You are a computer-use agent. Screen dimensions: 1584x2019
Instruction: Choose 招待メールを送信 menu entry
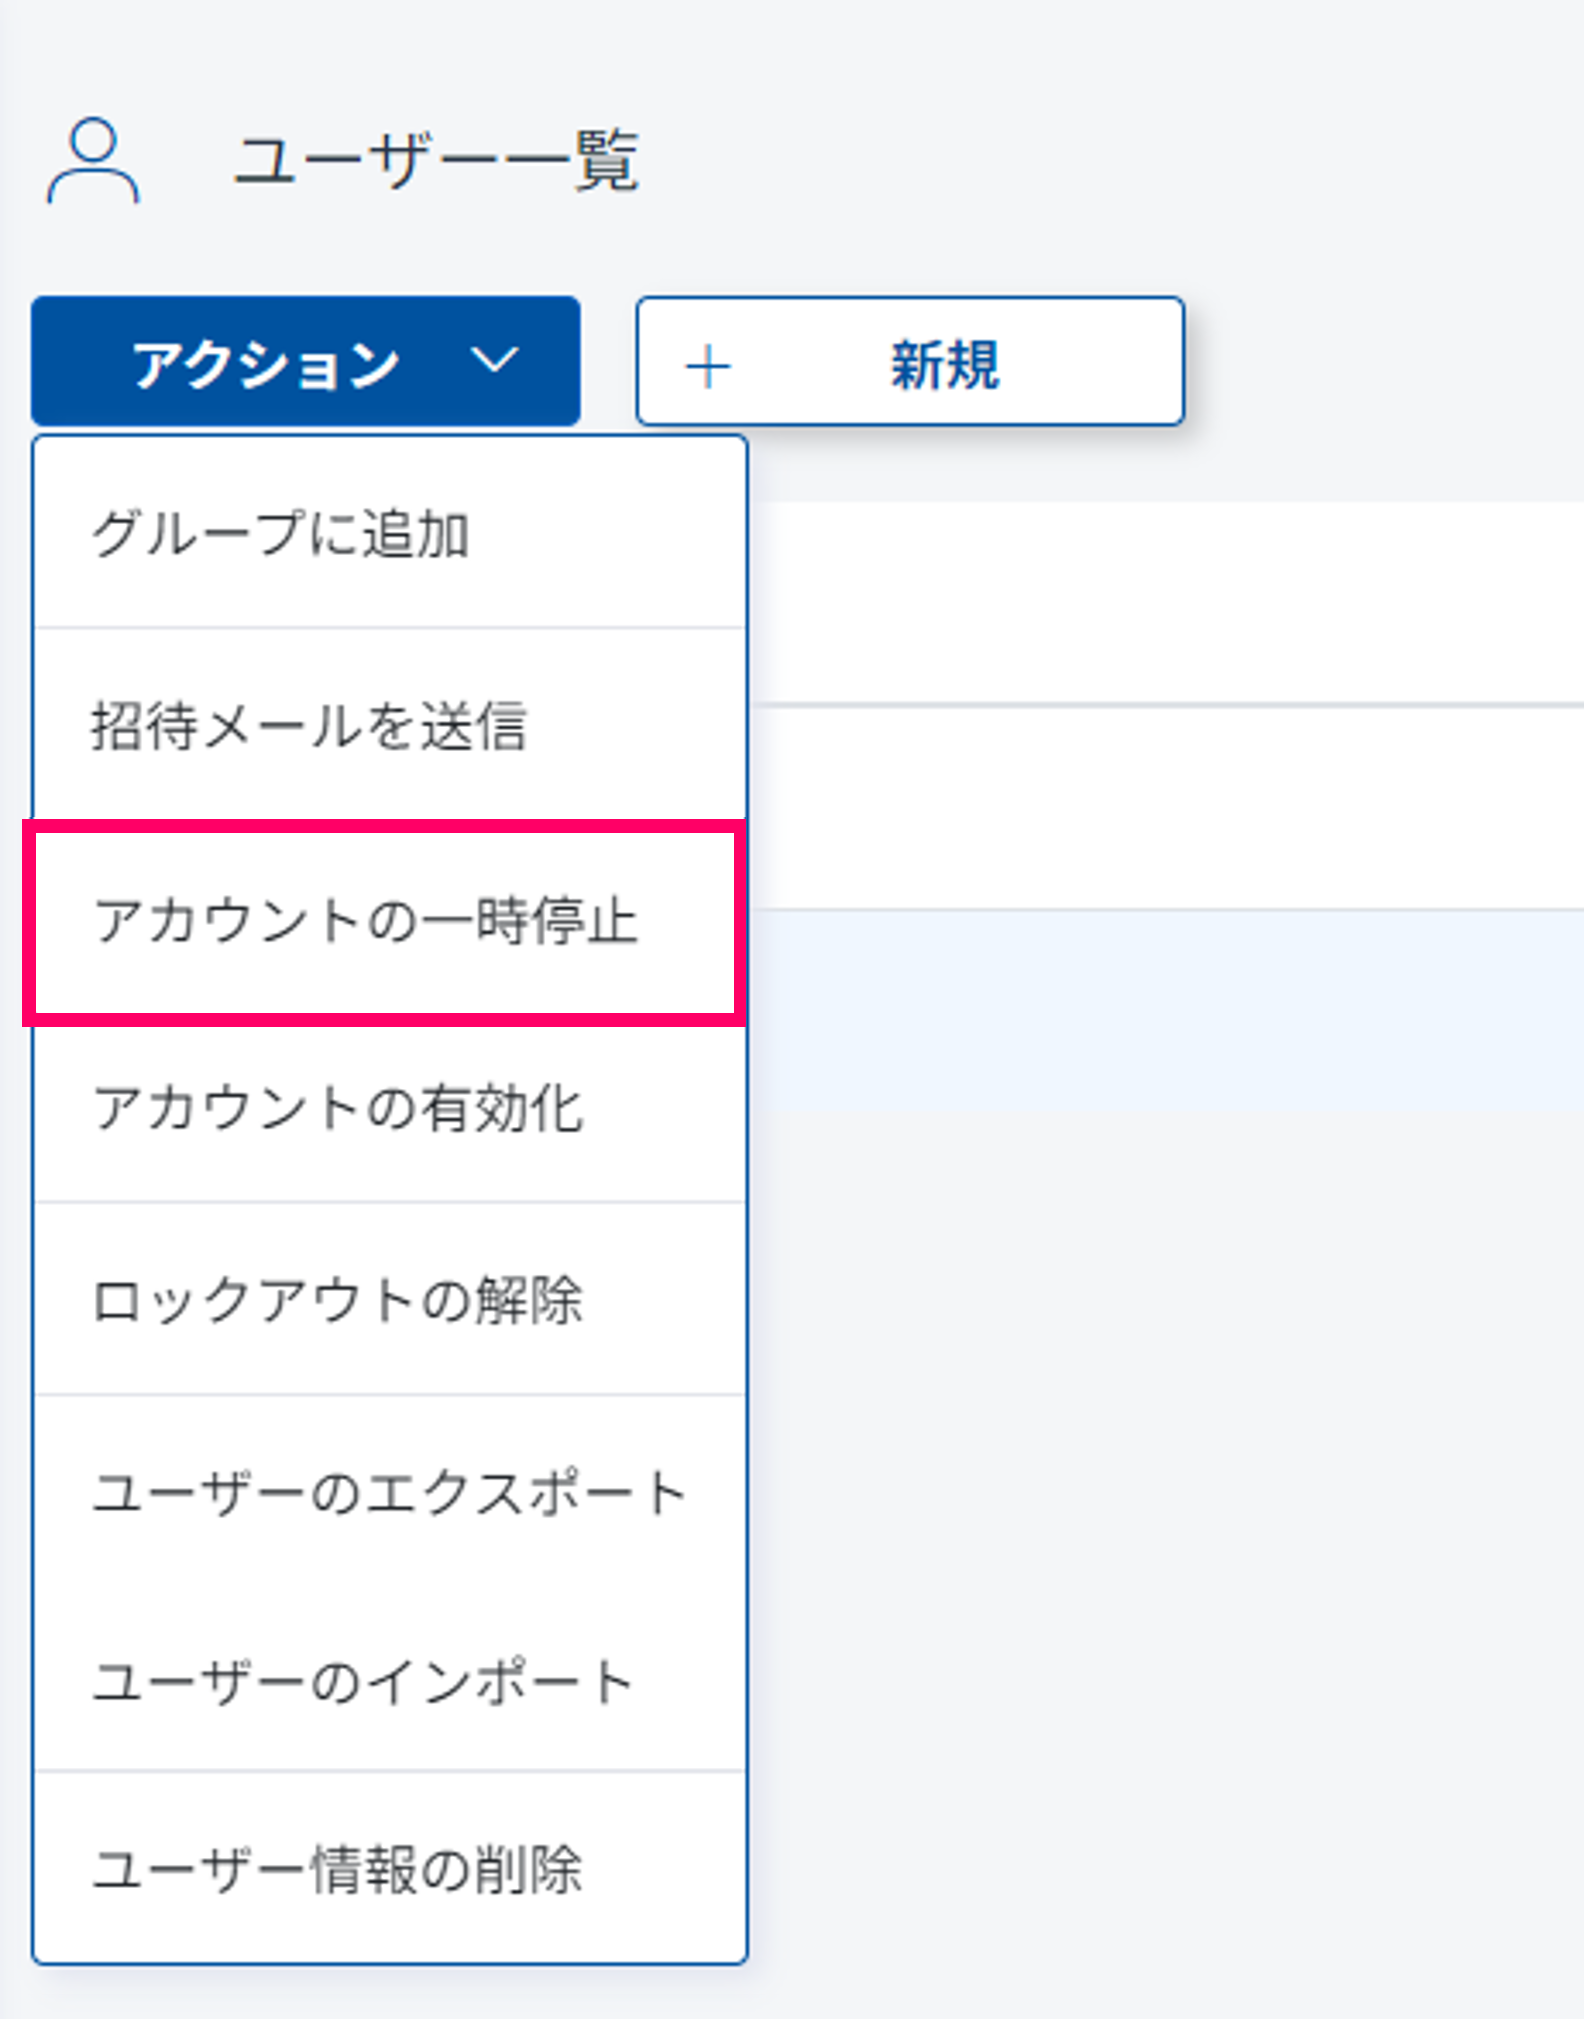309,725
